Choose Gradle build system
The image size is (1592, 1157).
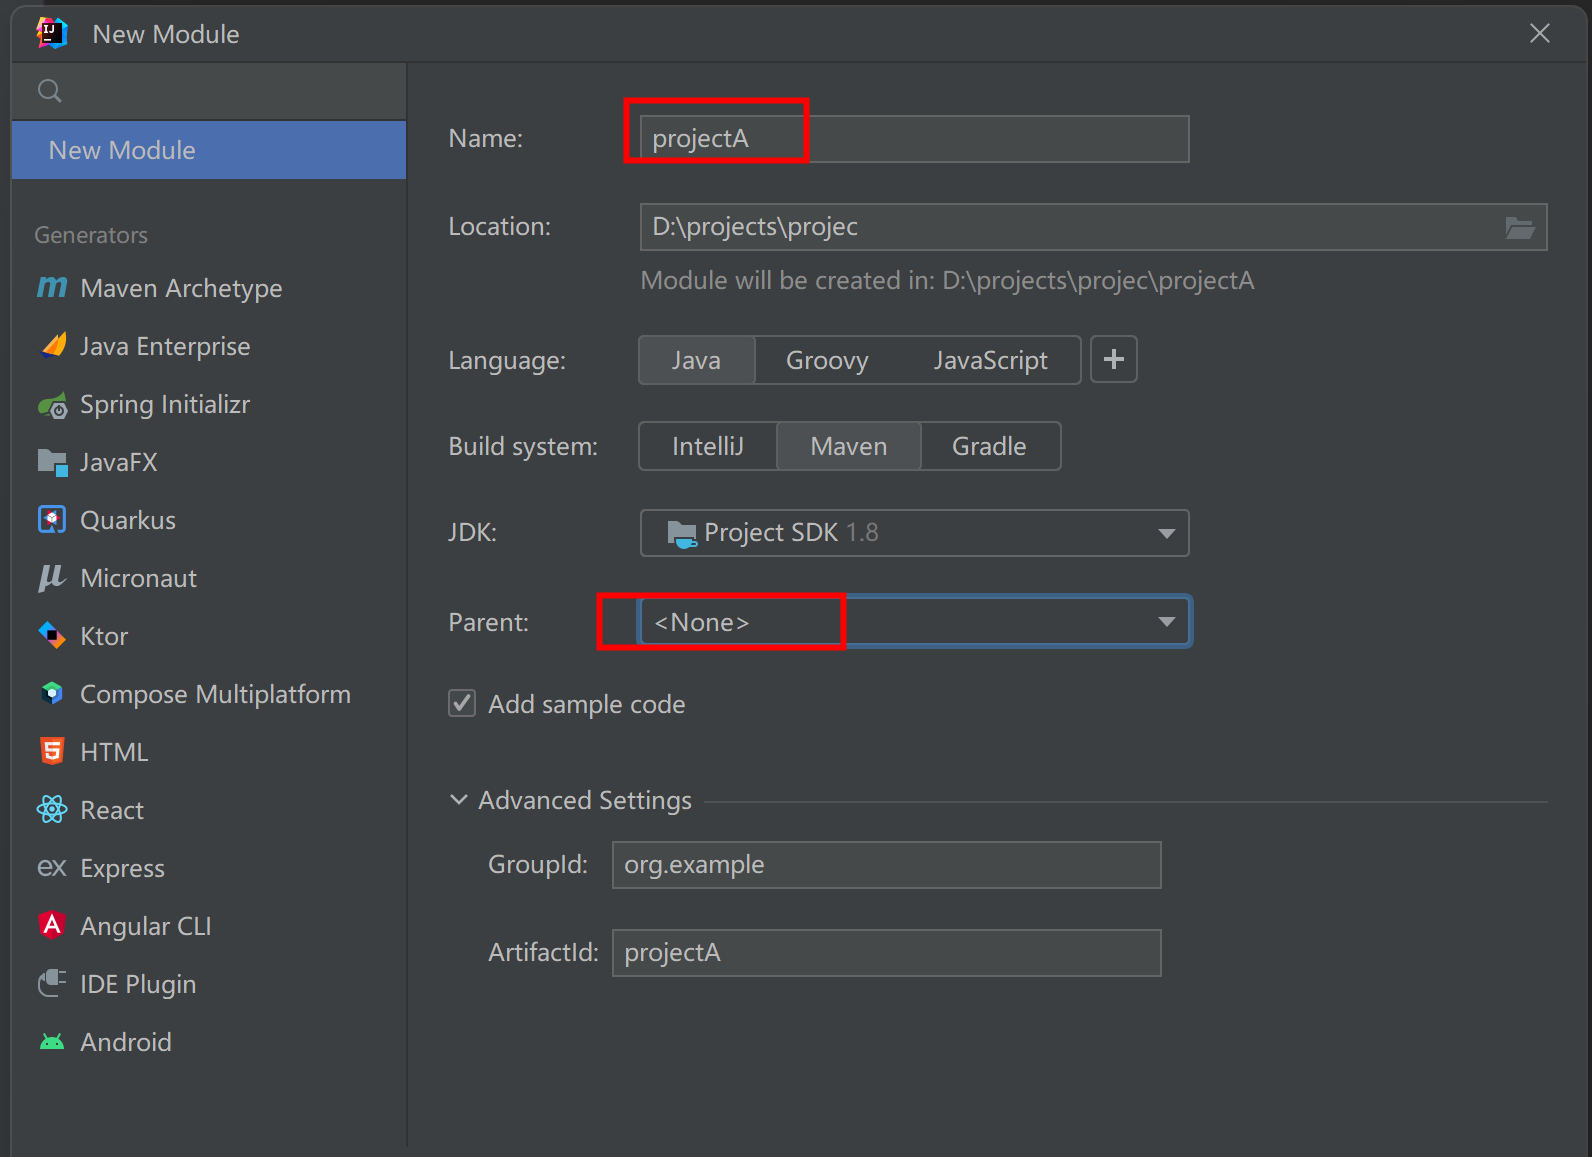pos(989,446)
